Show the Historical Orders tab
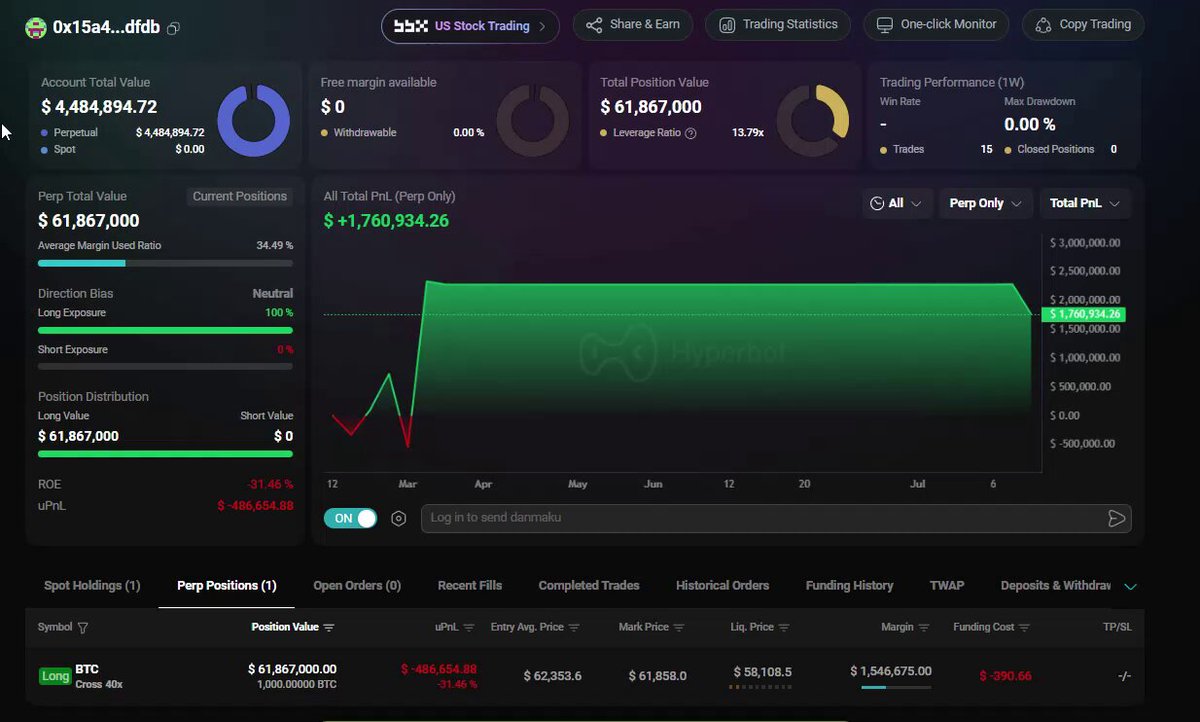This screenshot has height=722, width=1200. (x=723, y=586)
